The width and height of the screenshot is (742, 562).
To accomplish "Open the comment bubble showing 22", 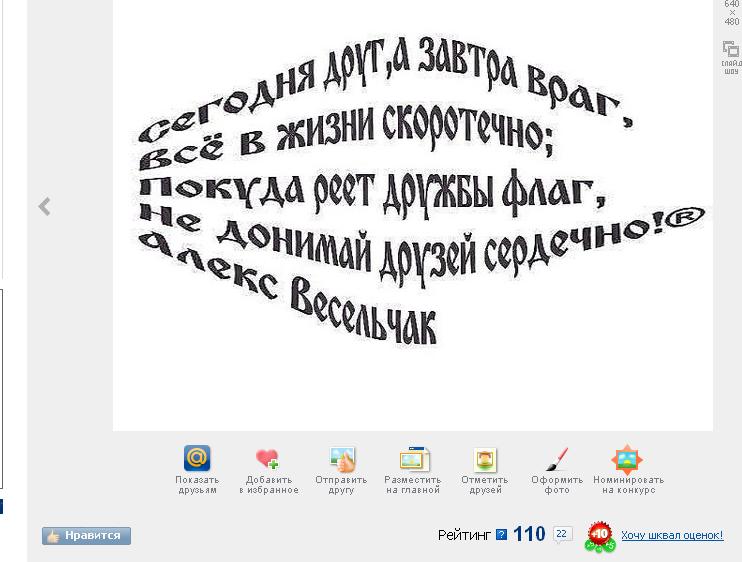I will pos(562,535).
